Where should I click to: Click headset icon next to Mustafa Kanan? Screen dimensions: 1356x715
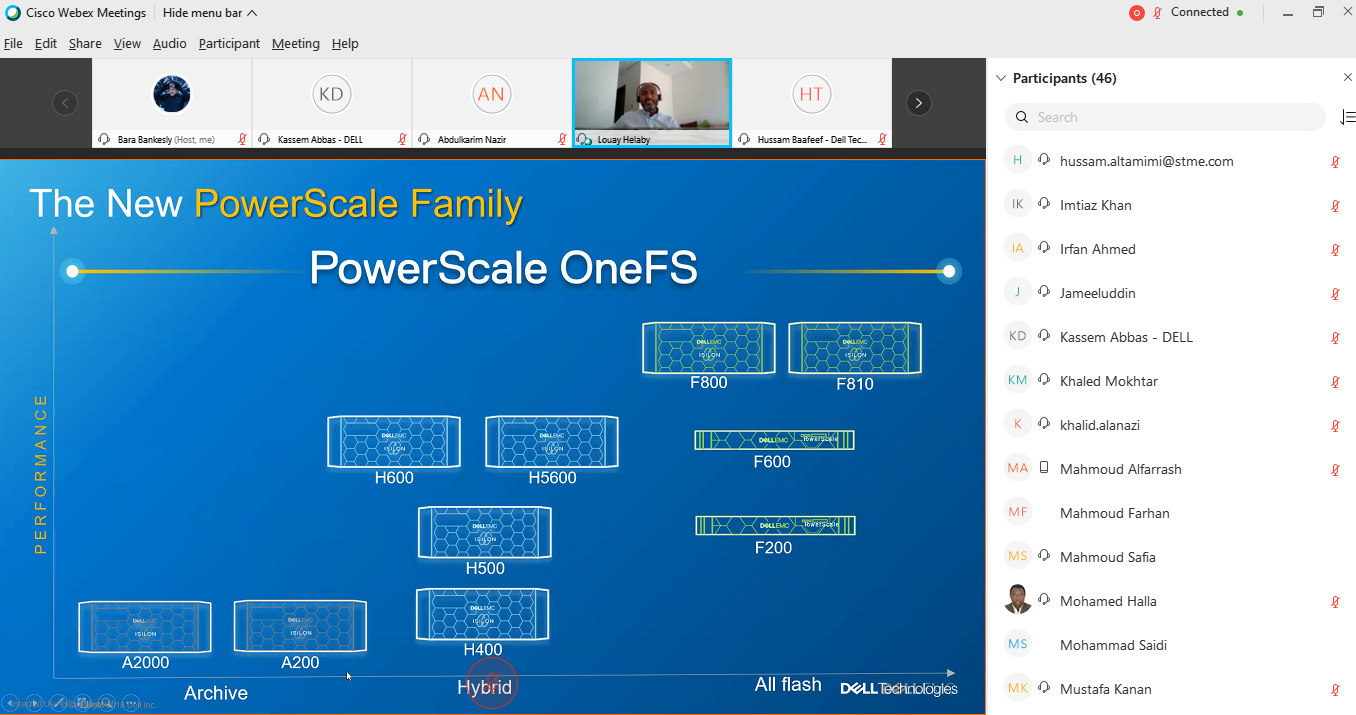1044,689
